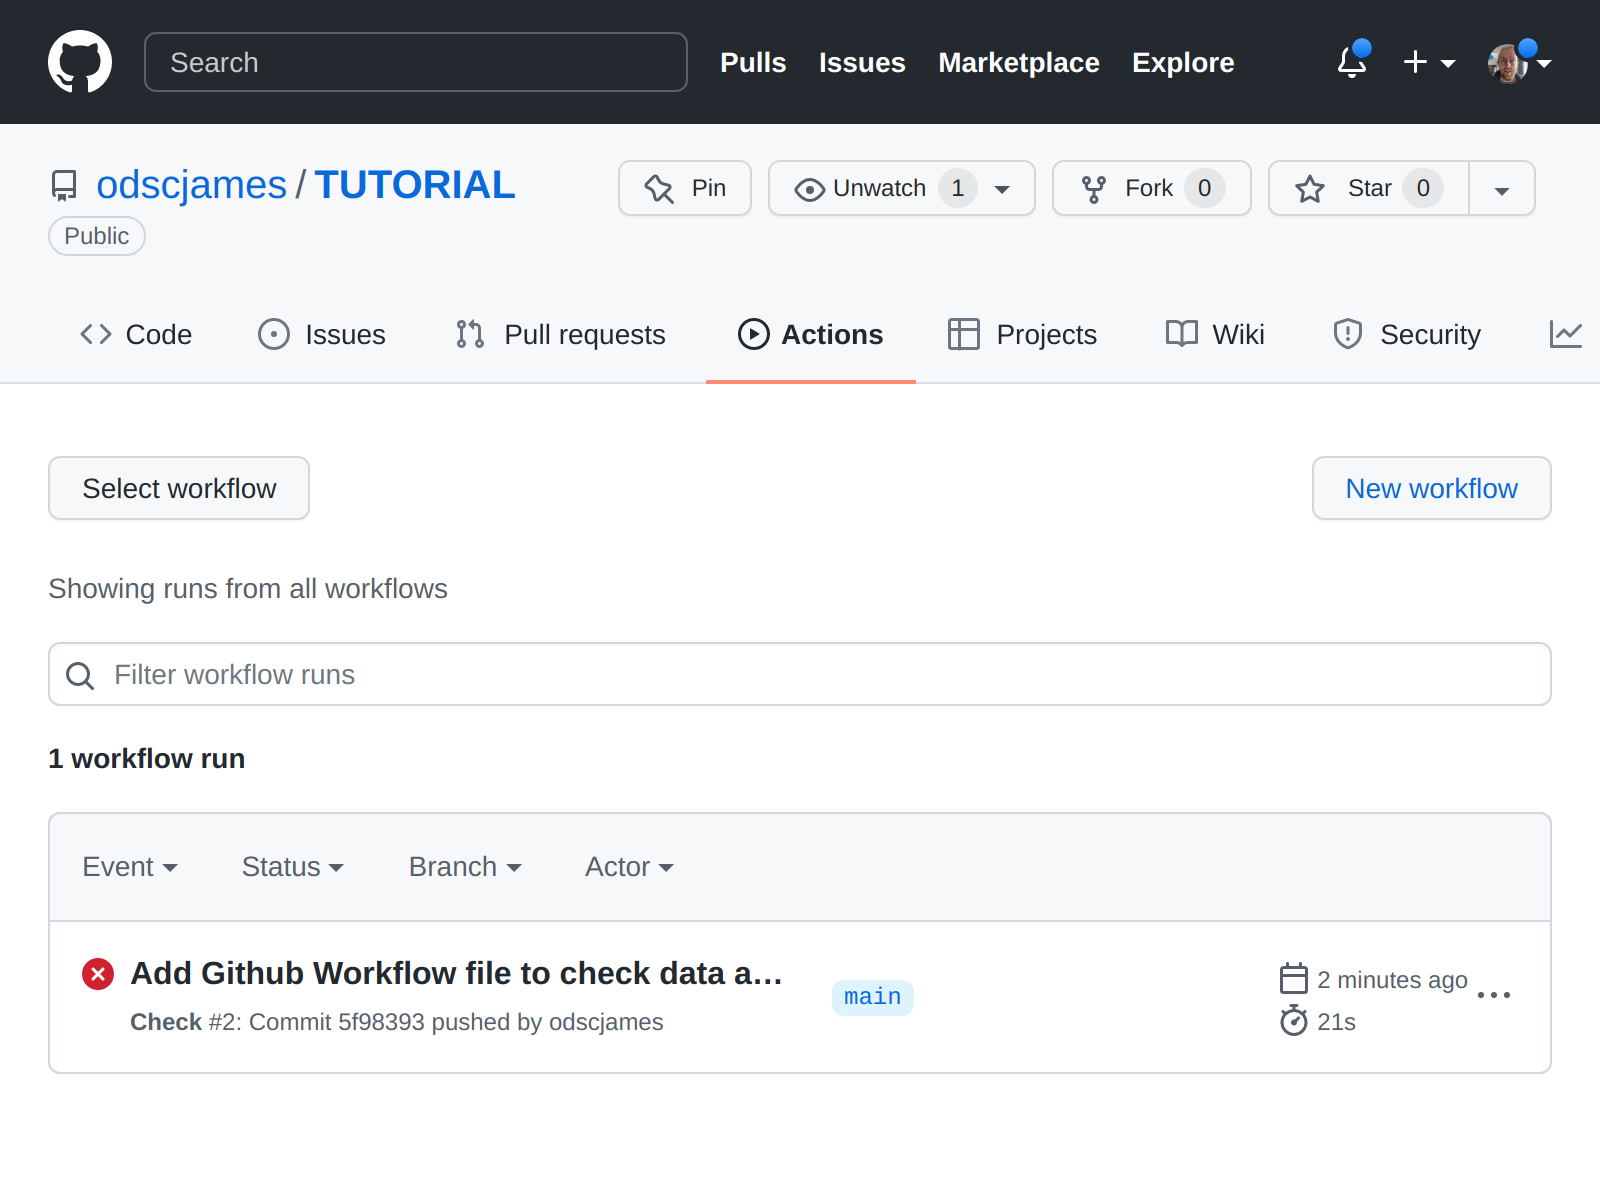Switch to the Code tab

click(136, 334)
